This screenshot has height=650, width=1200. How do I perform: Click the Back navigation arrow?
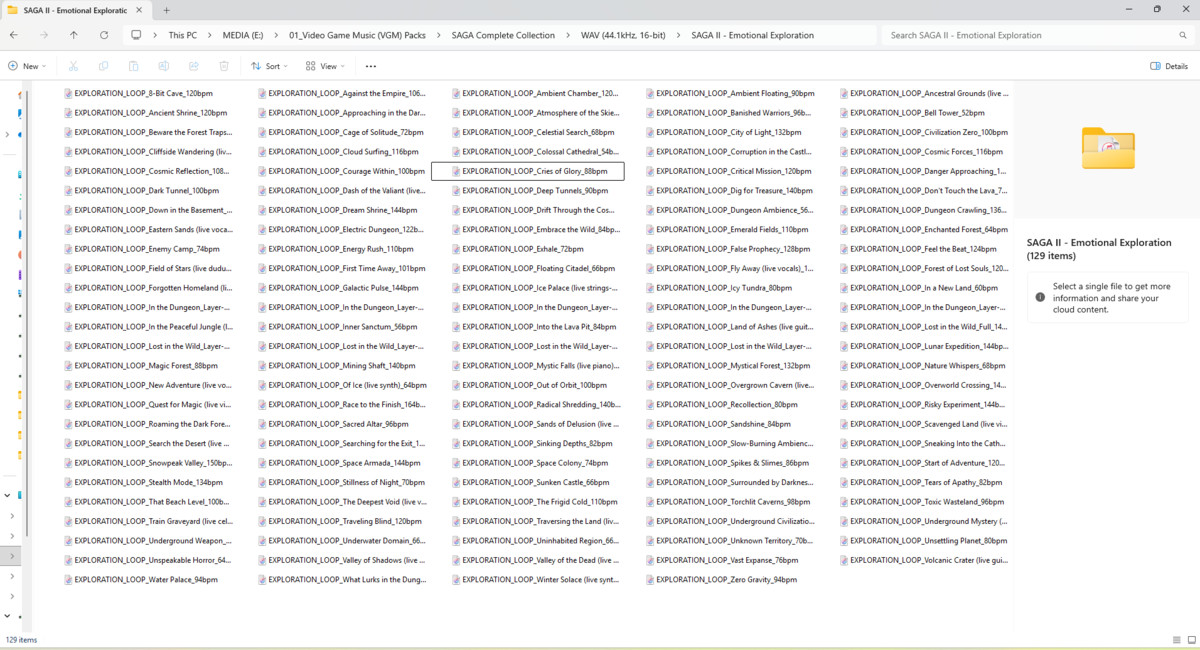pyautogui.click(x=14, y=35)
